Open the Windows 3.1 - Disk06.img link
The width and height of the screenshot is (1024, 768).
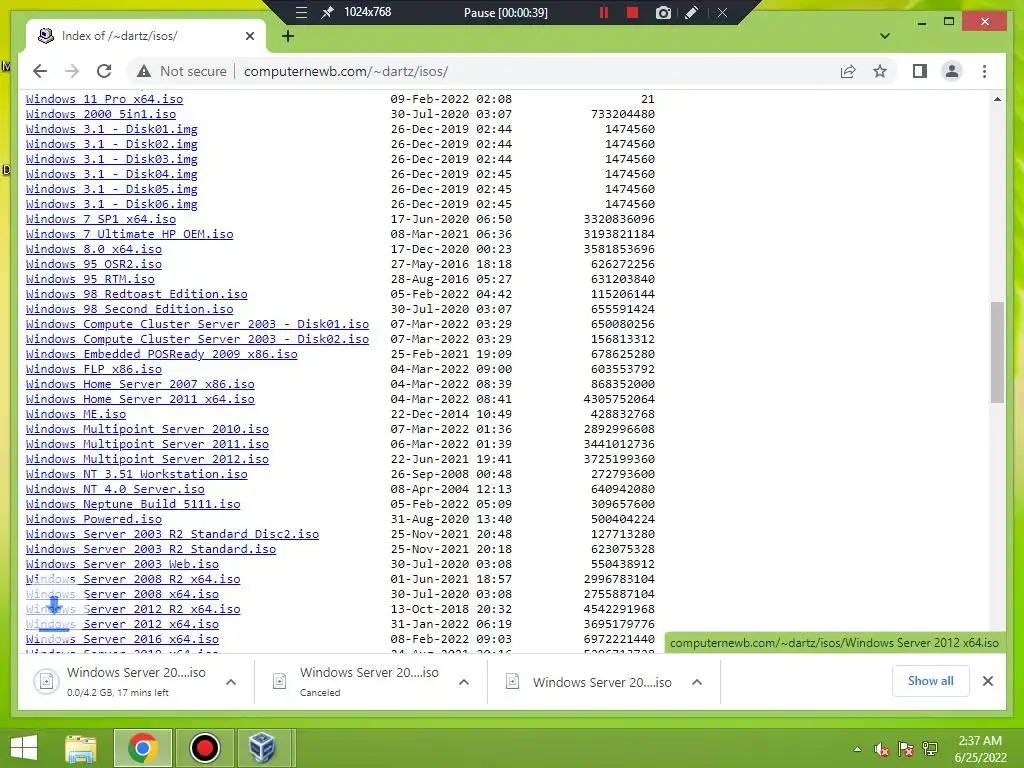(112, 204)
